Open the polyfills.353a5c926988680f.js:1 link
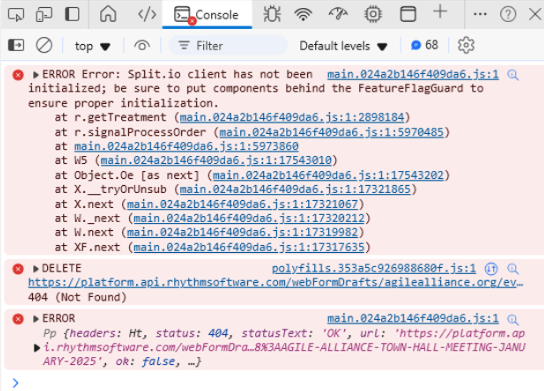The width and height of the screenshot is (544, 391). (374, 268)
